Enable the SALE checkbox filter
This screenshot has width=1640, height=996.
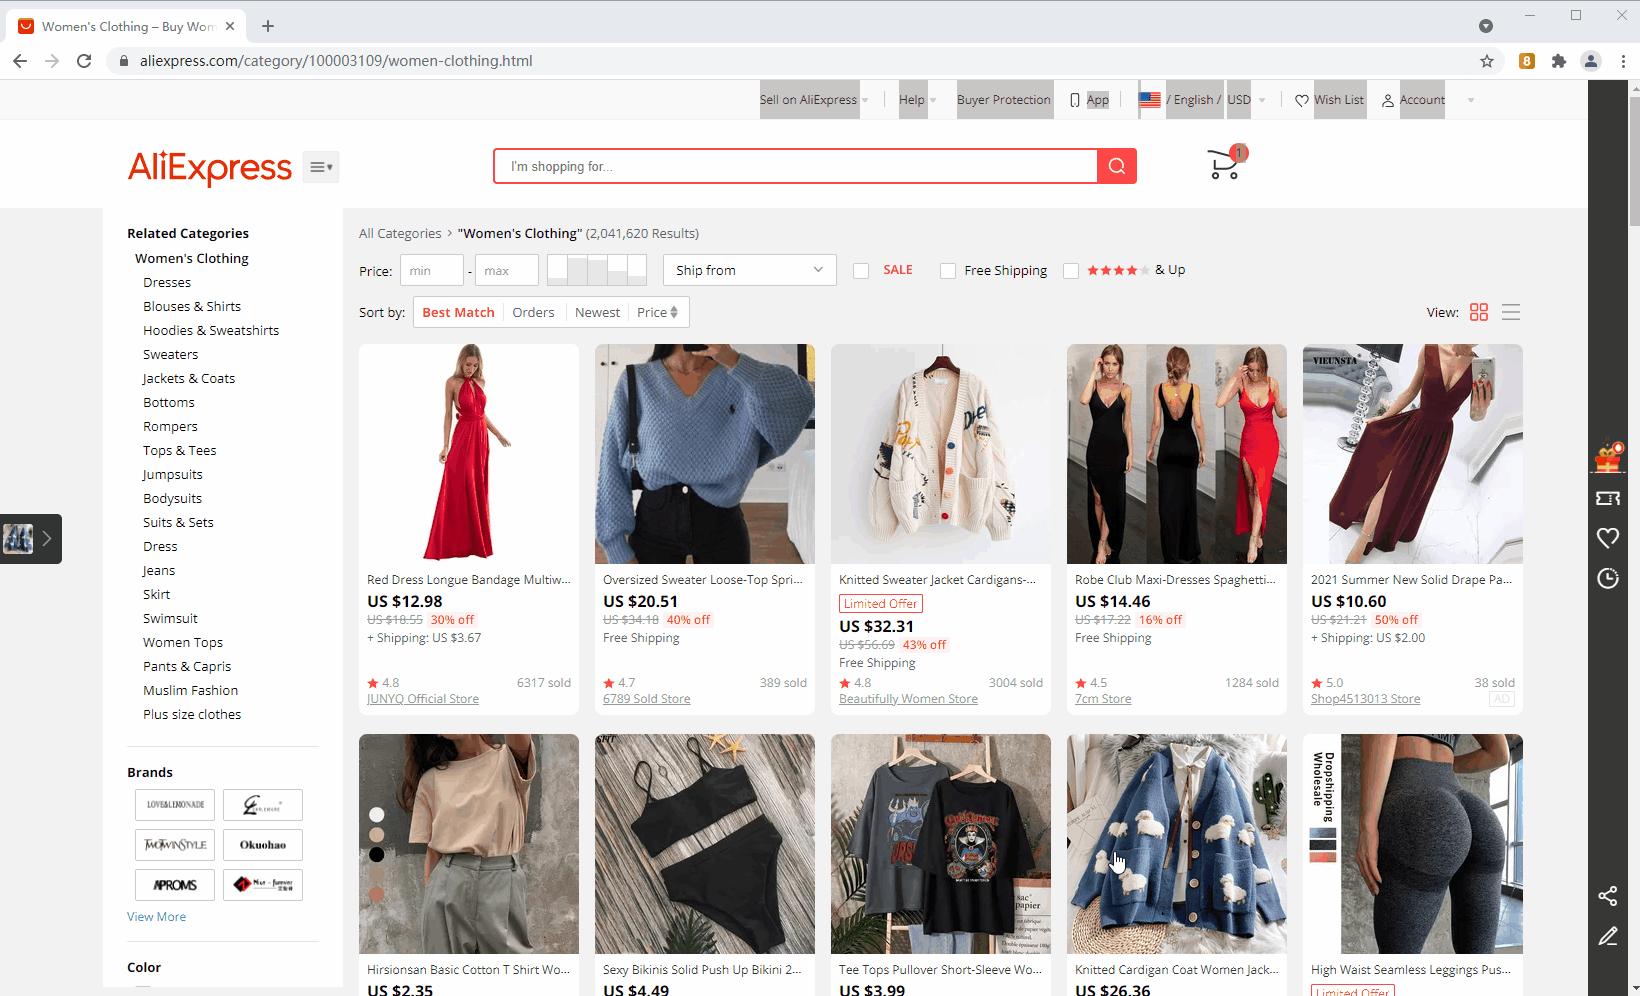[x=861, y=271]
